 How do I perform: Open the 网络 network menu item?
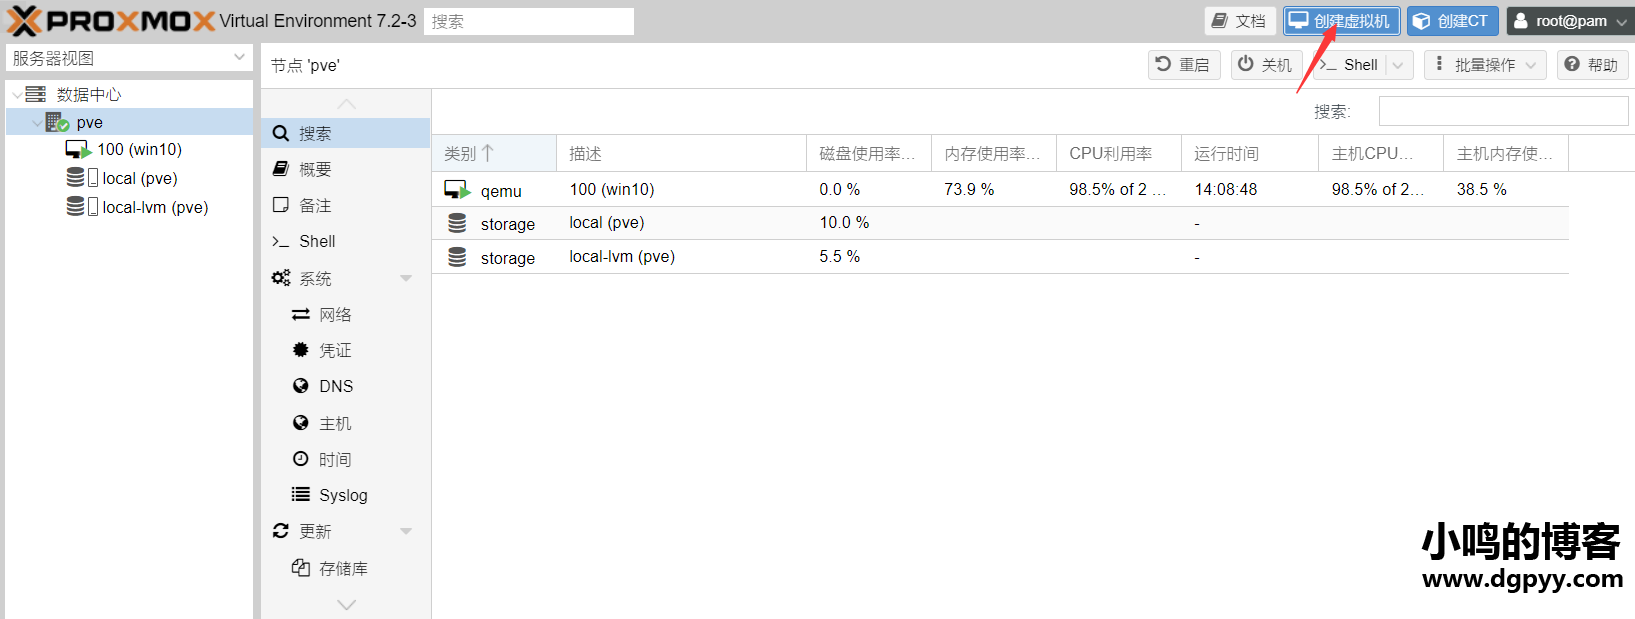[x=334, y=315]
